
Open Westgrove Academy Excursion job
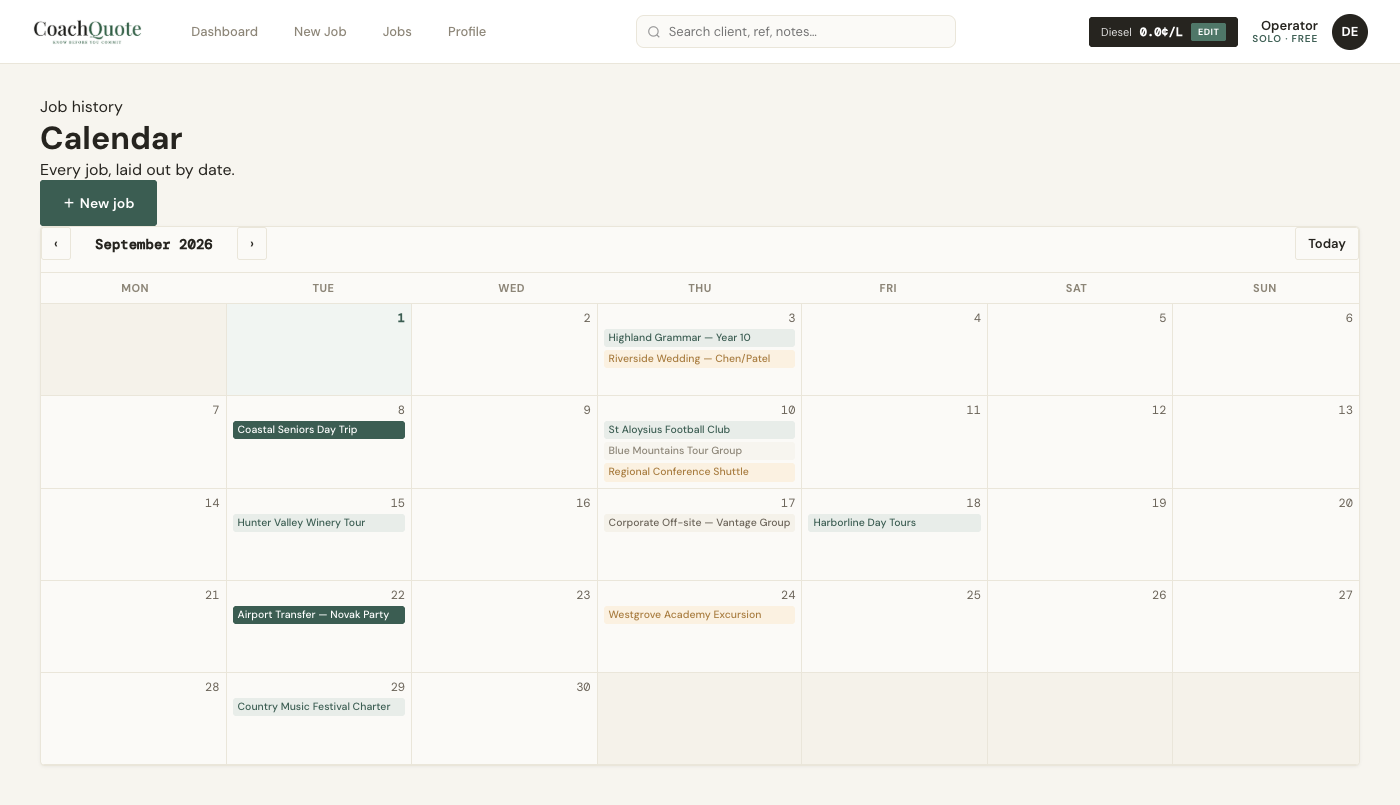[x=699, y=615]
